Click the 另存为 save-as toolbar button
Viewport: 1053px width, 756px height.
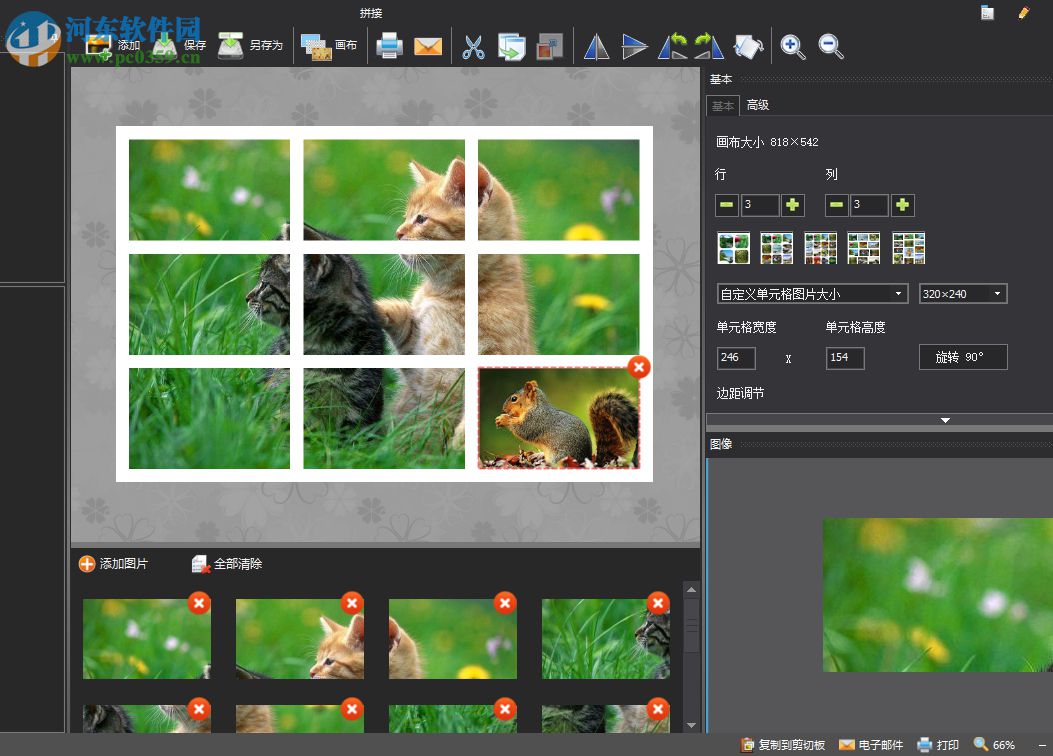(x=251, y=46)
